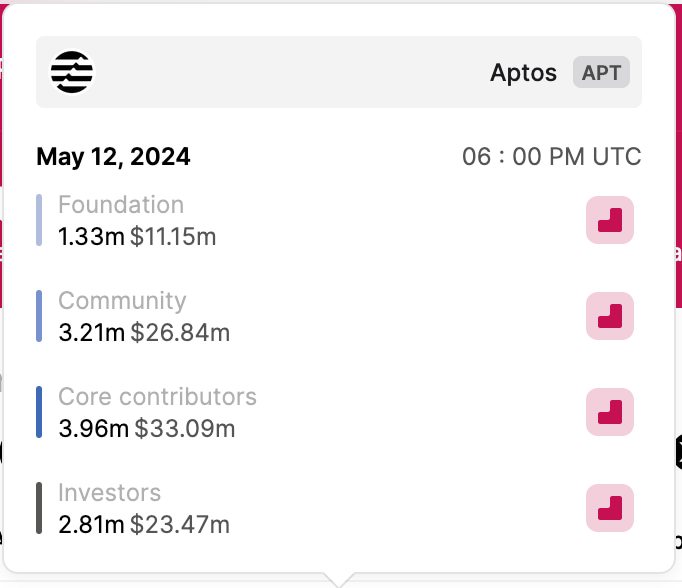Viewport: 682px width, 588px height.
Task: Click the Foundation color bar
Action: (39, 220)
